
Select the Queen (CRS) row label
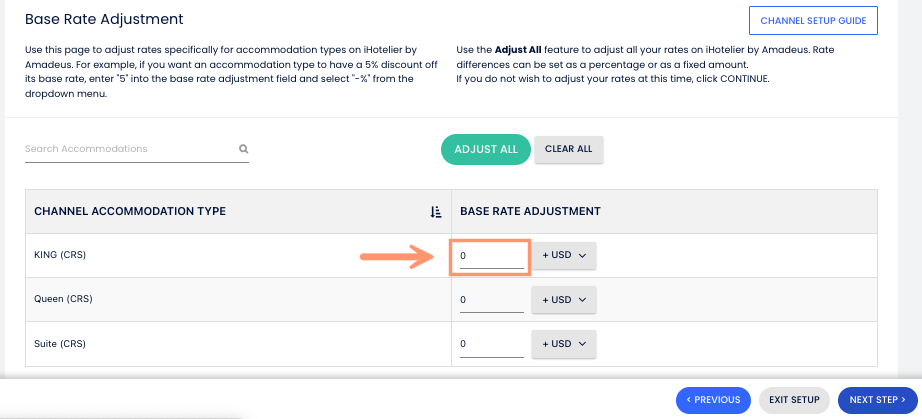click(x=63, y=299)
